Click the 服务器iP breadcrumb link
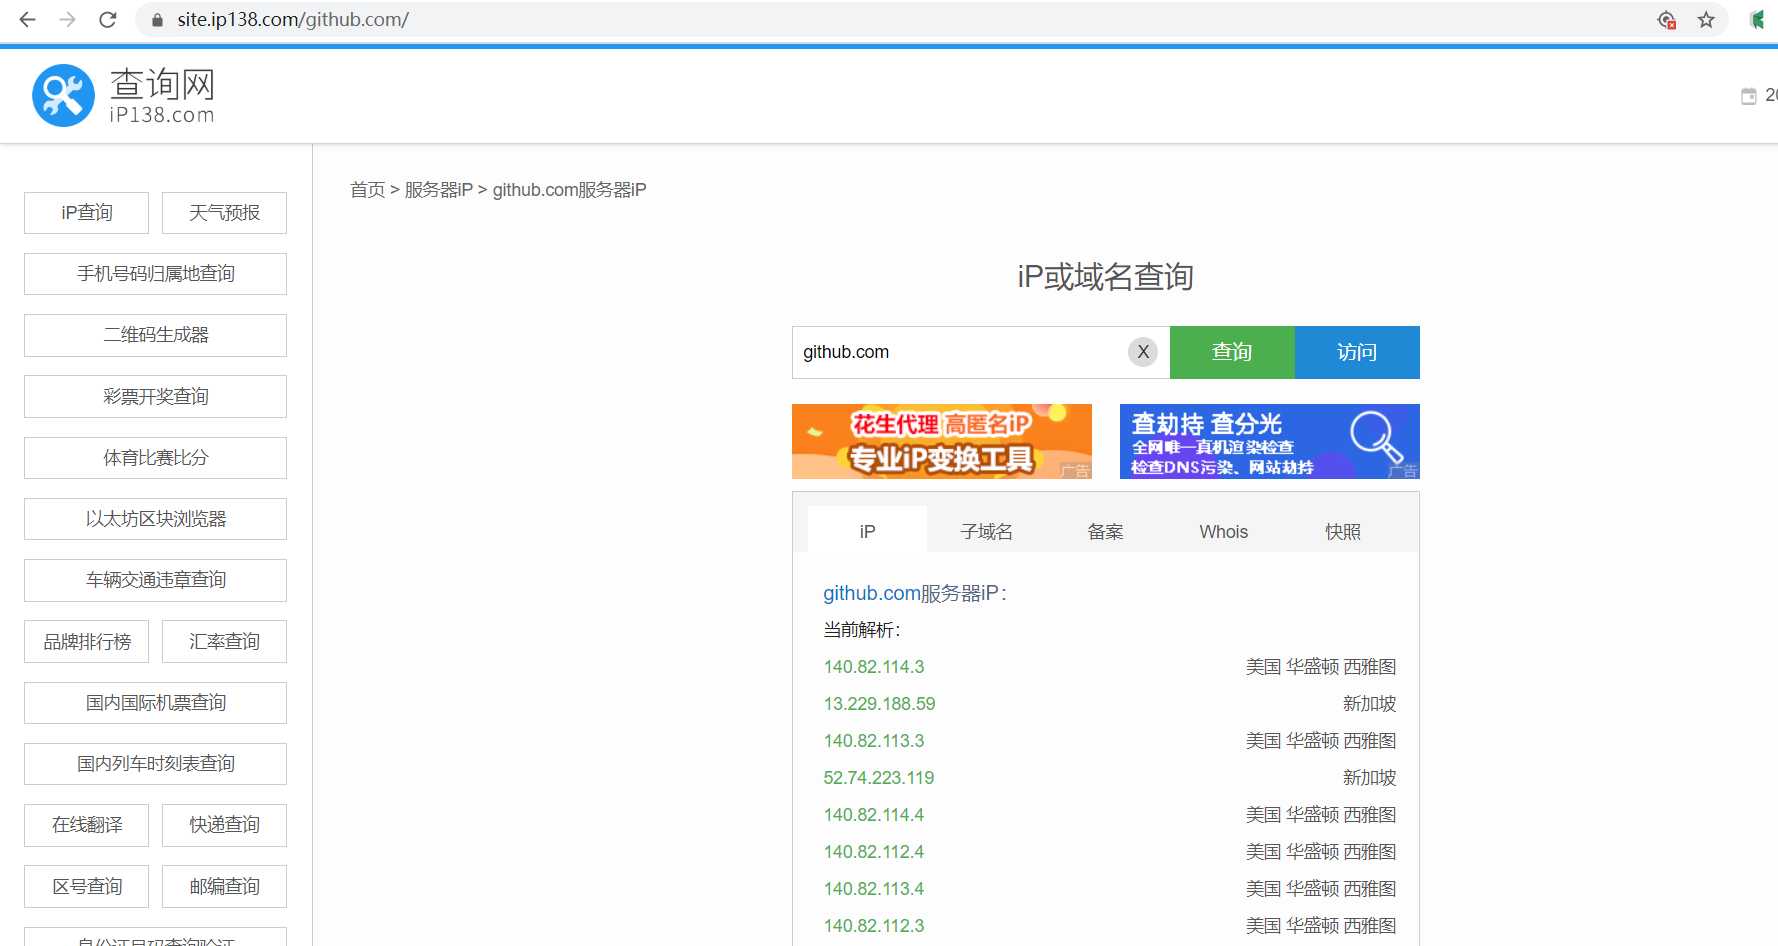 coord(439,190)
